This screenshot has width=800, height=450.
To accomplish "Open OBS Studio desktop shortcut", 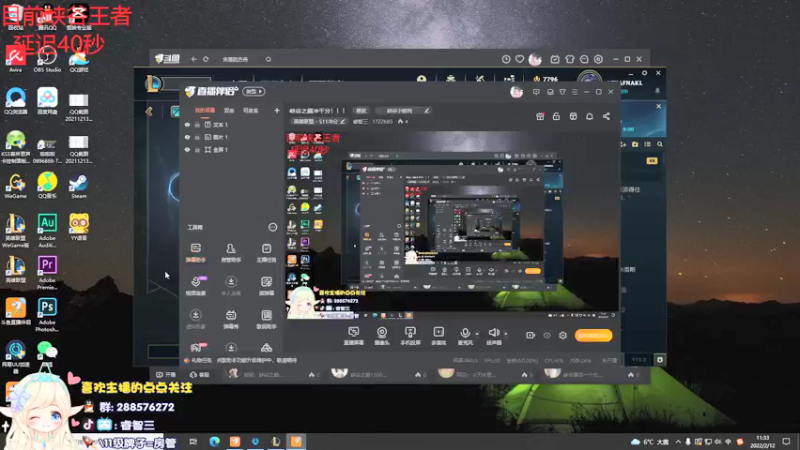I will (47, 59).
